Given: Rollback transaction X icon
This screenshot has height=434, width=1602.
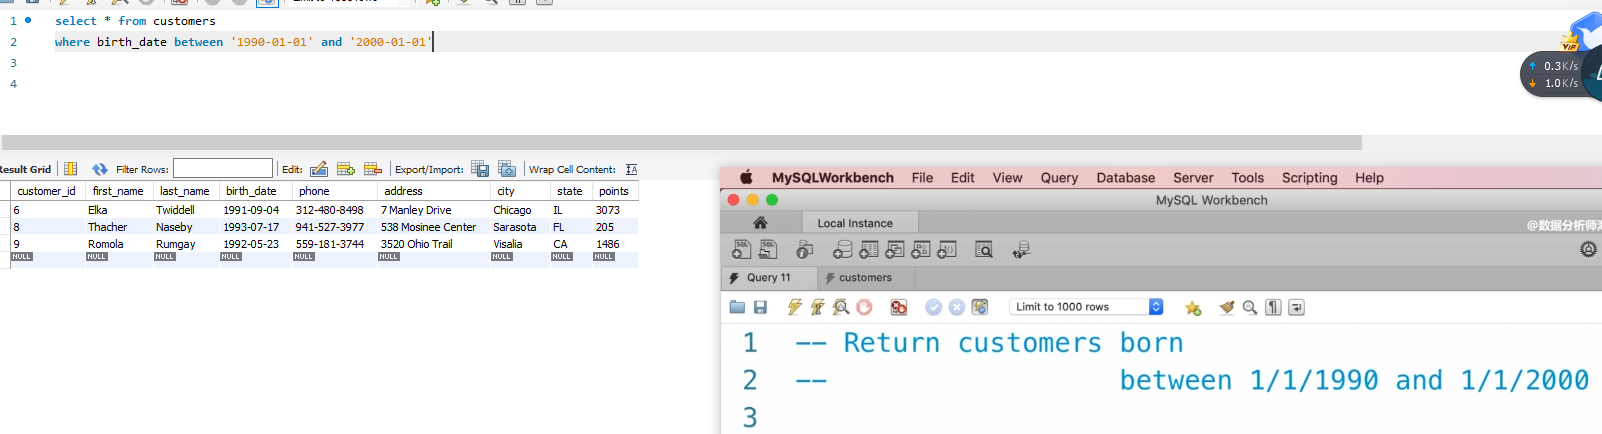Looking at the screenshot, I should point(956,307).
